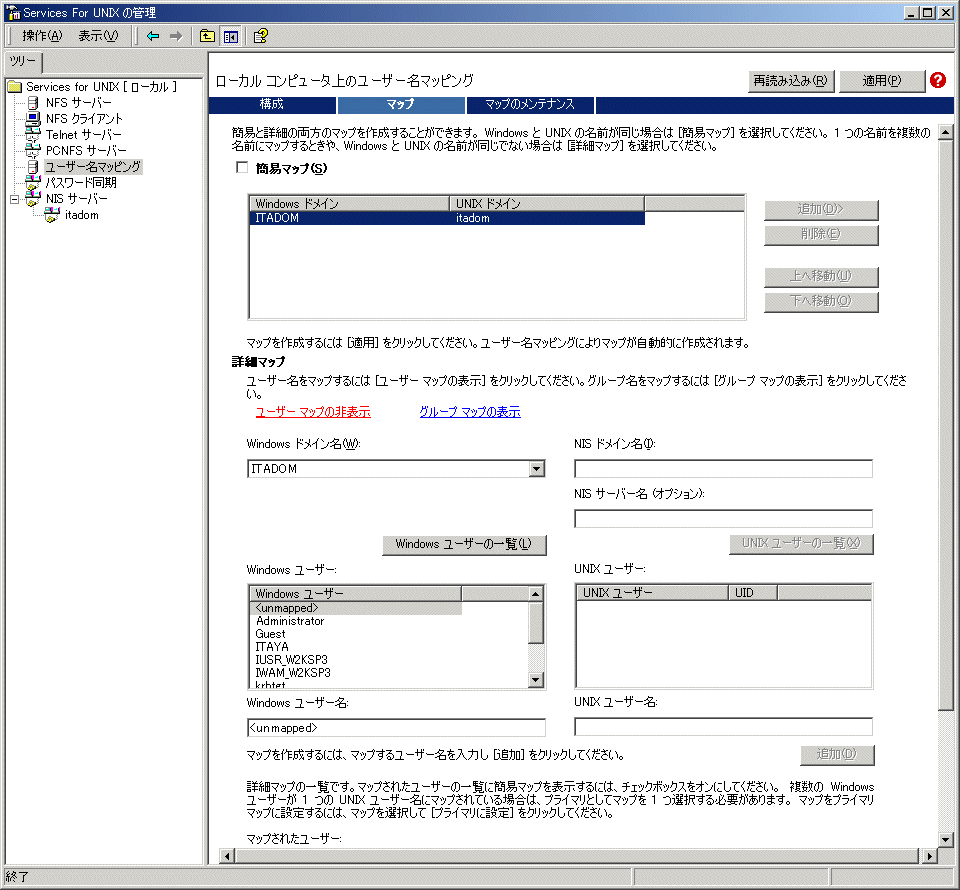
Task: Click the horizontal scrollbar right arrow
Action: [x=929, y=856]
